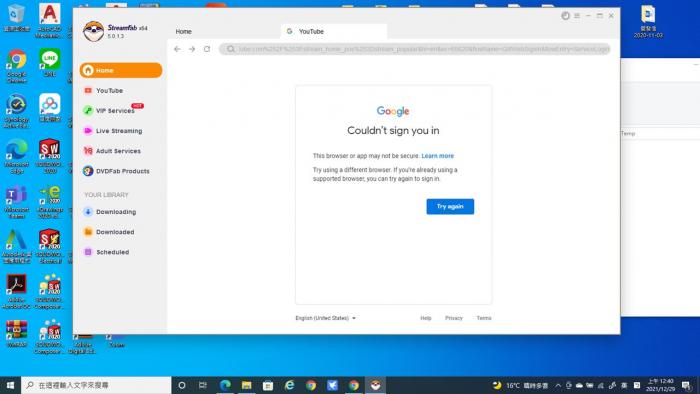Select the AutoCAD desktop shortcut
700x394 pixels.
coord(49,20)
